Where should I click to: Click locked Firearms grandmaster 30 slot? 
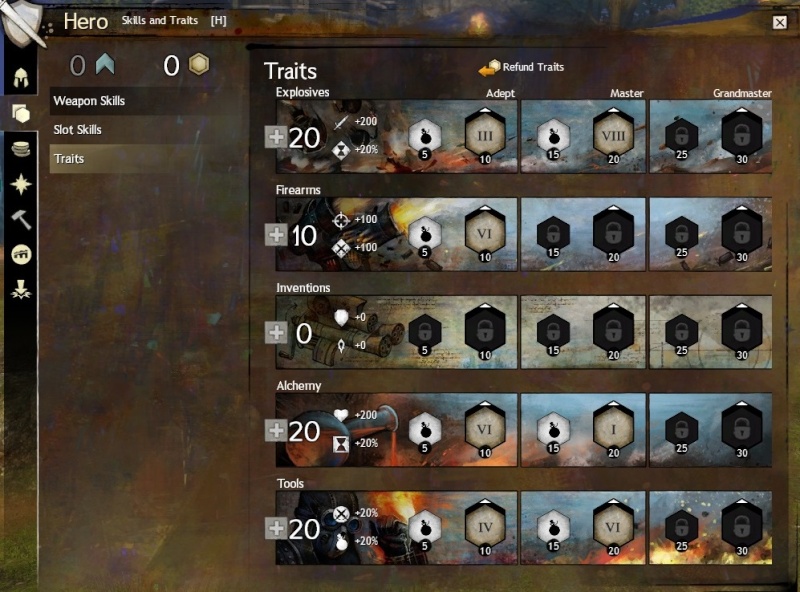[x=742, y=234]
